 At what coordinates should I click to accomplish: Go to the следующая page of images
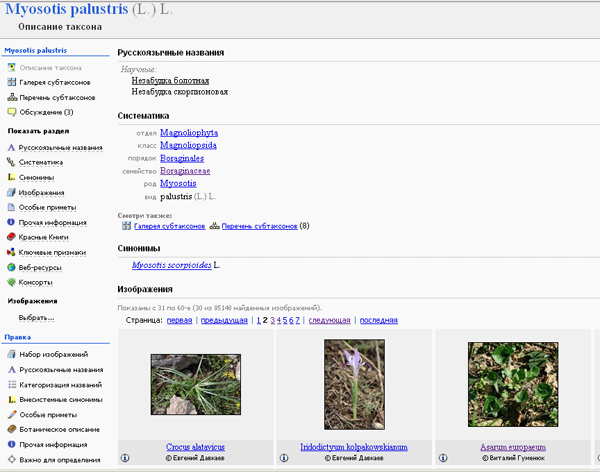[328, 320]
